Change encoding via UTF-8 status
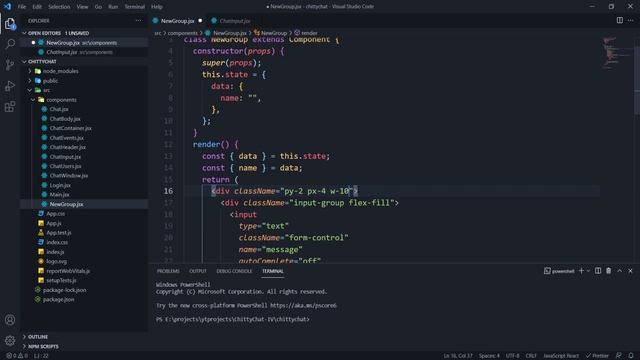 click(513, 356)
